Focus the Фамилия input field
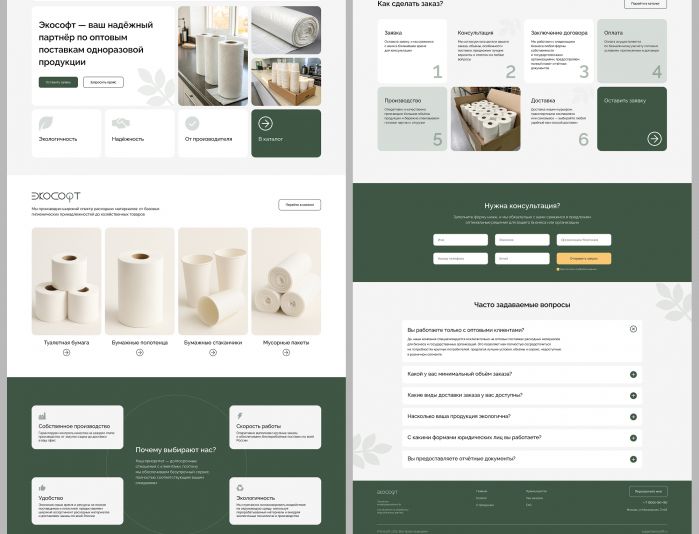This screenshot has width=699, height=534. tap(522, 240)
